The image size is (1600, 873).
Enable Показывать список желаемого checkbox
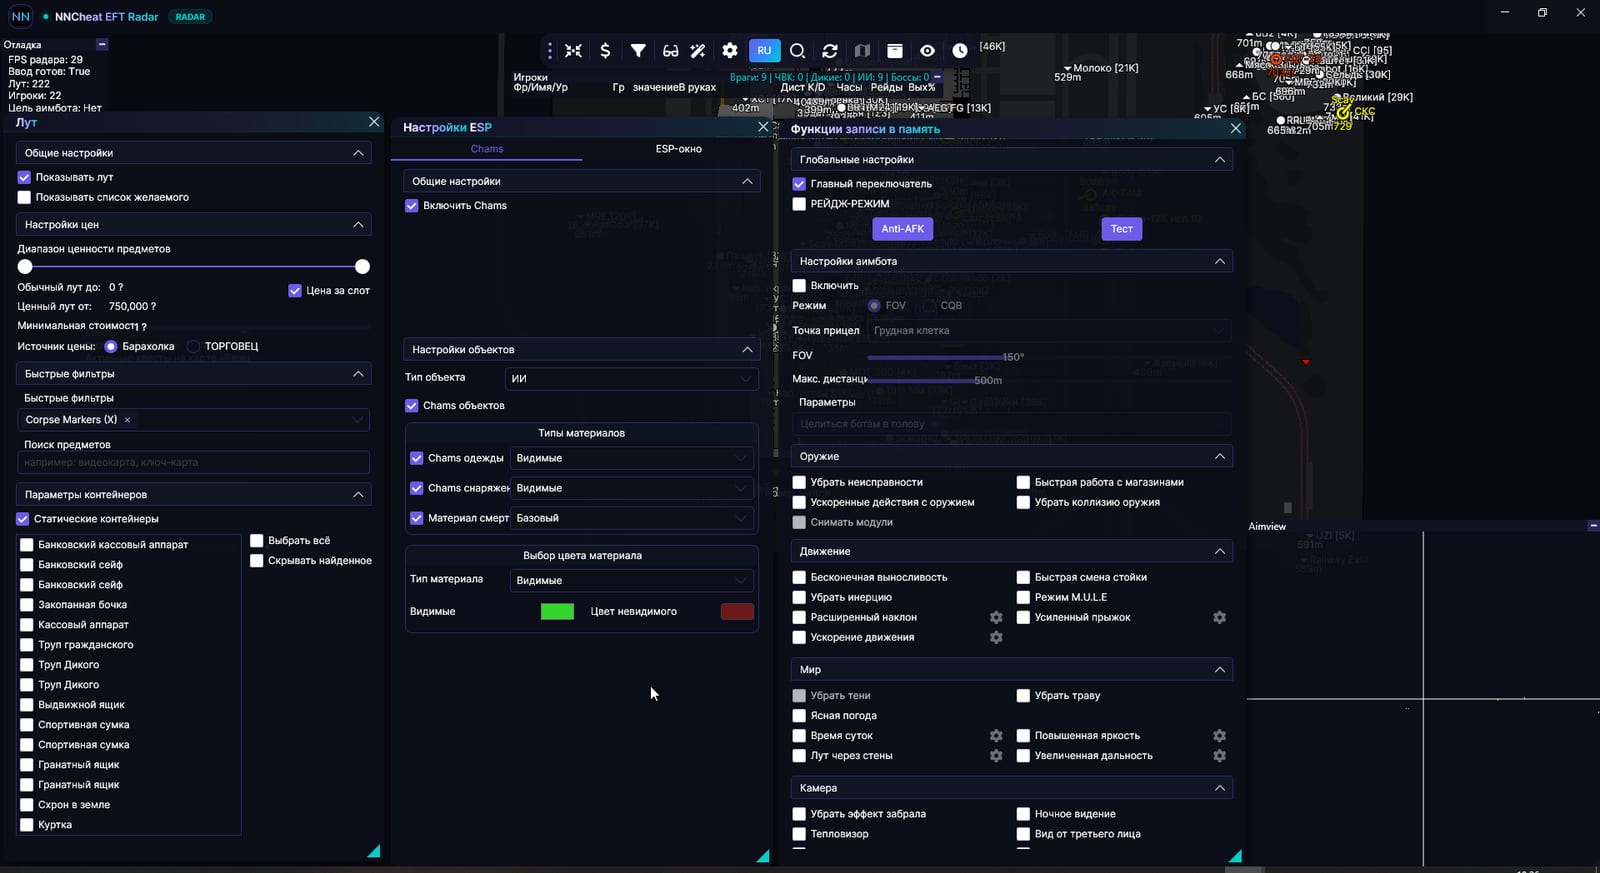(24, 197)
